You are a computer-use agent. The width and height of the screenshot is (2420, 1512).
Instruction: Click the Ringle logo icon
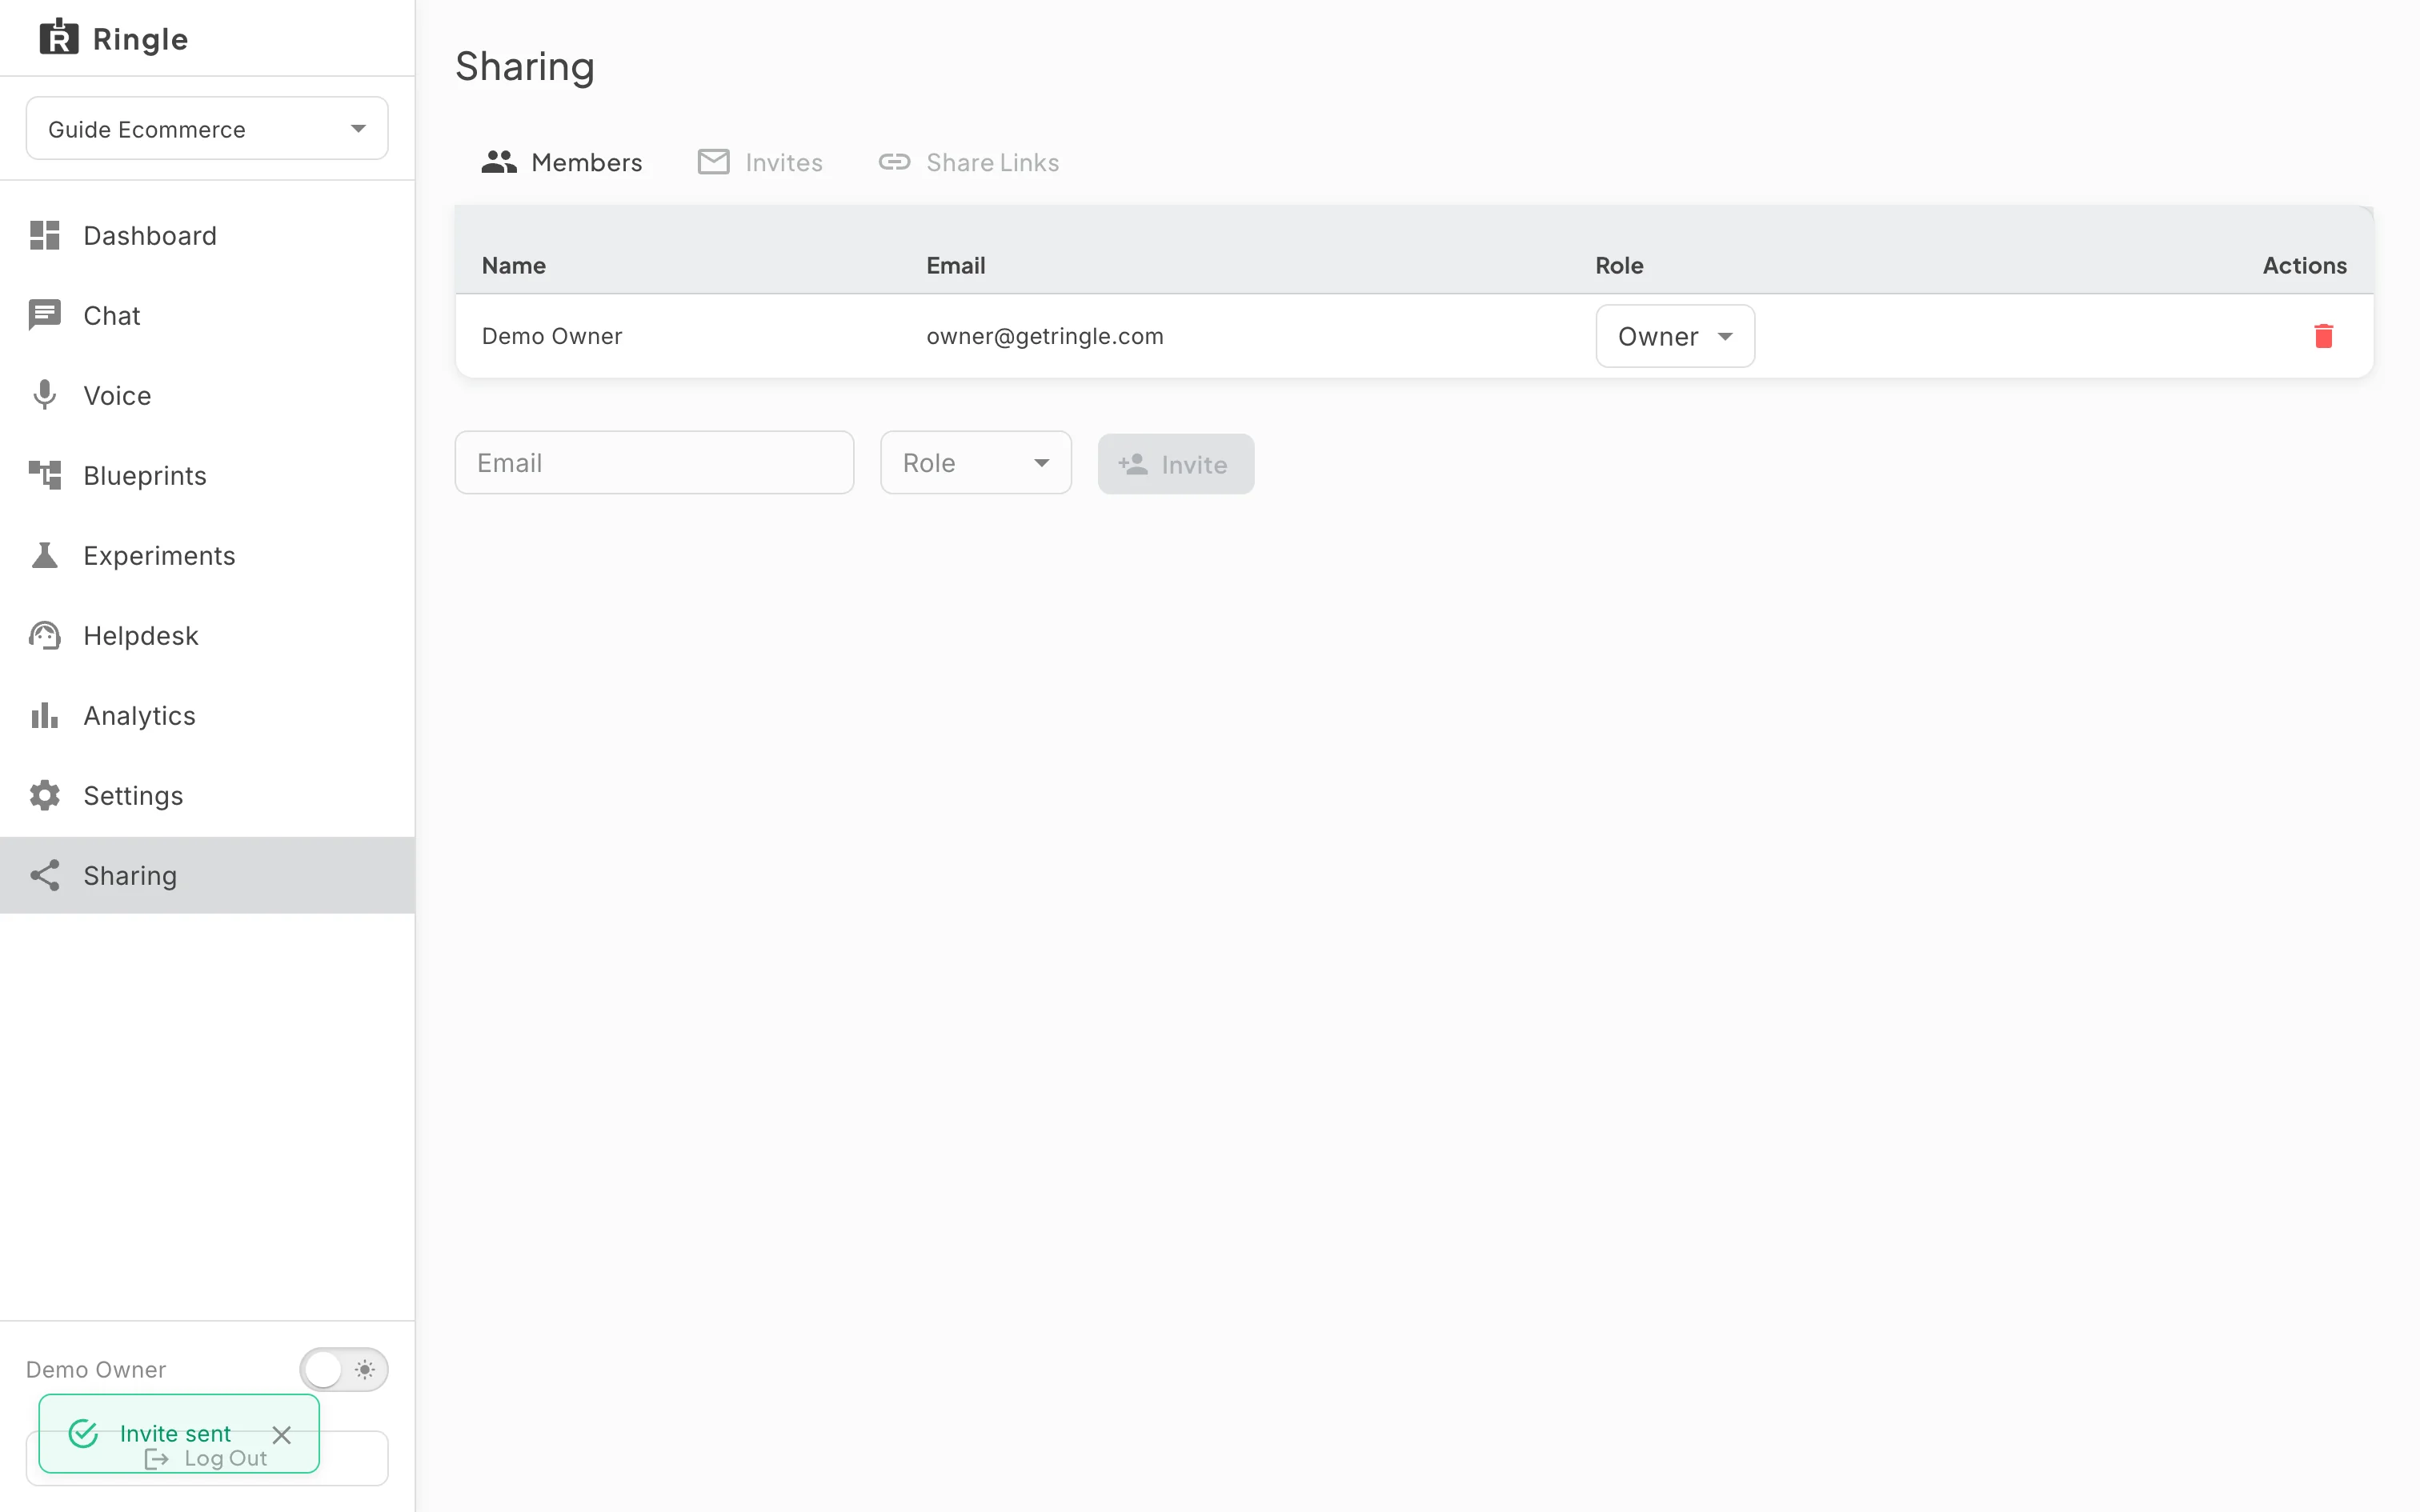point(58,37)
